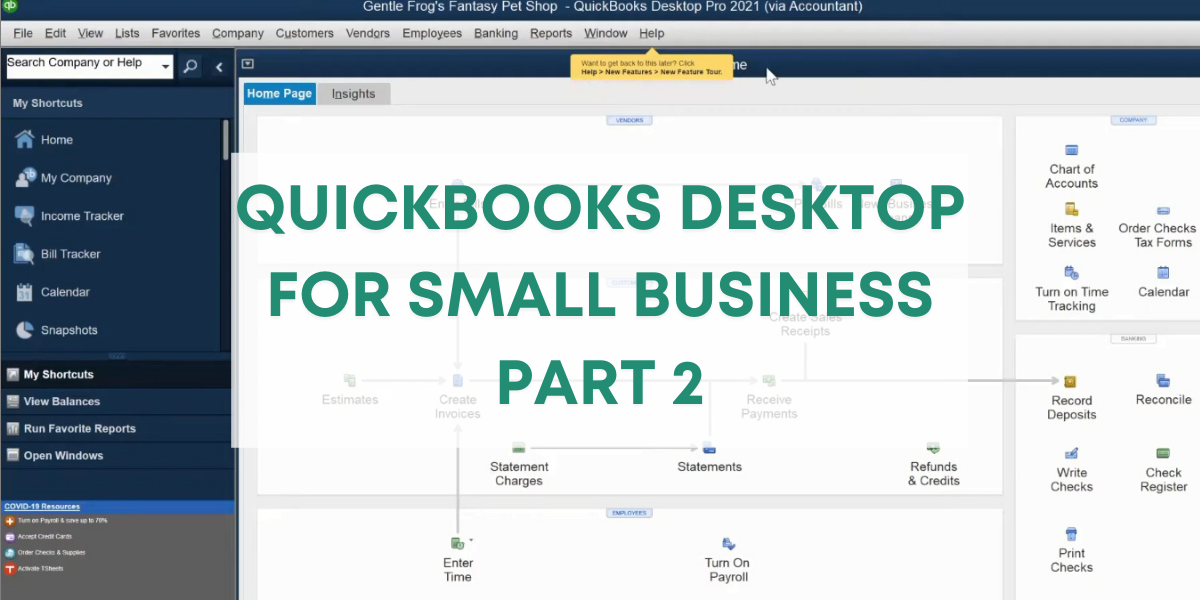1200x600 pixels.
Task: Open Print Checks icon
Action: pos(1072,534)
